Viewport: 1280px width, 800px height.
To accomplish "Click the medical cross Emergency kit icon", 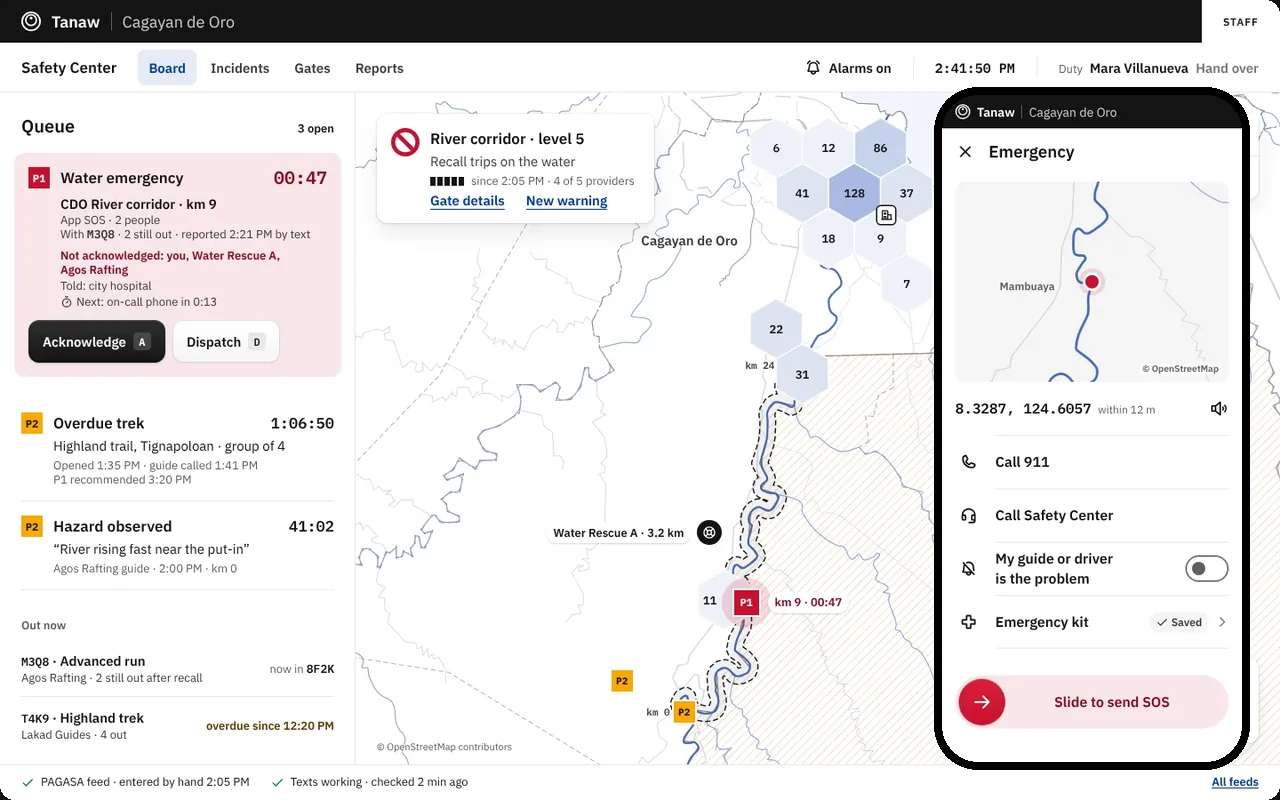I will [x=968, y=622].
